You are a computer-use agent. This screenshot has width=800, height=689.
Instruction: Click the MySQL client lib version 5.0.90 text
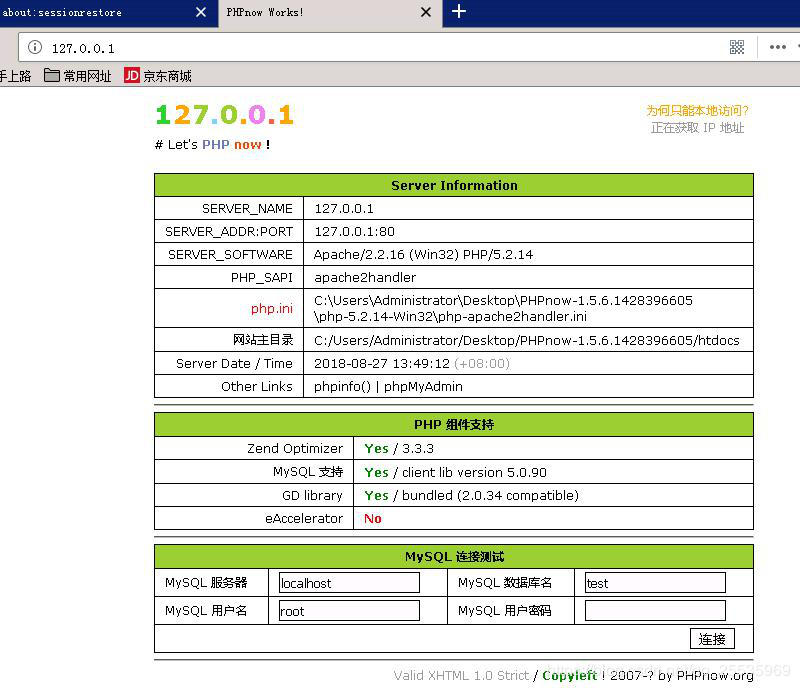pyautogui.click(x=474, y=472)
